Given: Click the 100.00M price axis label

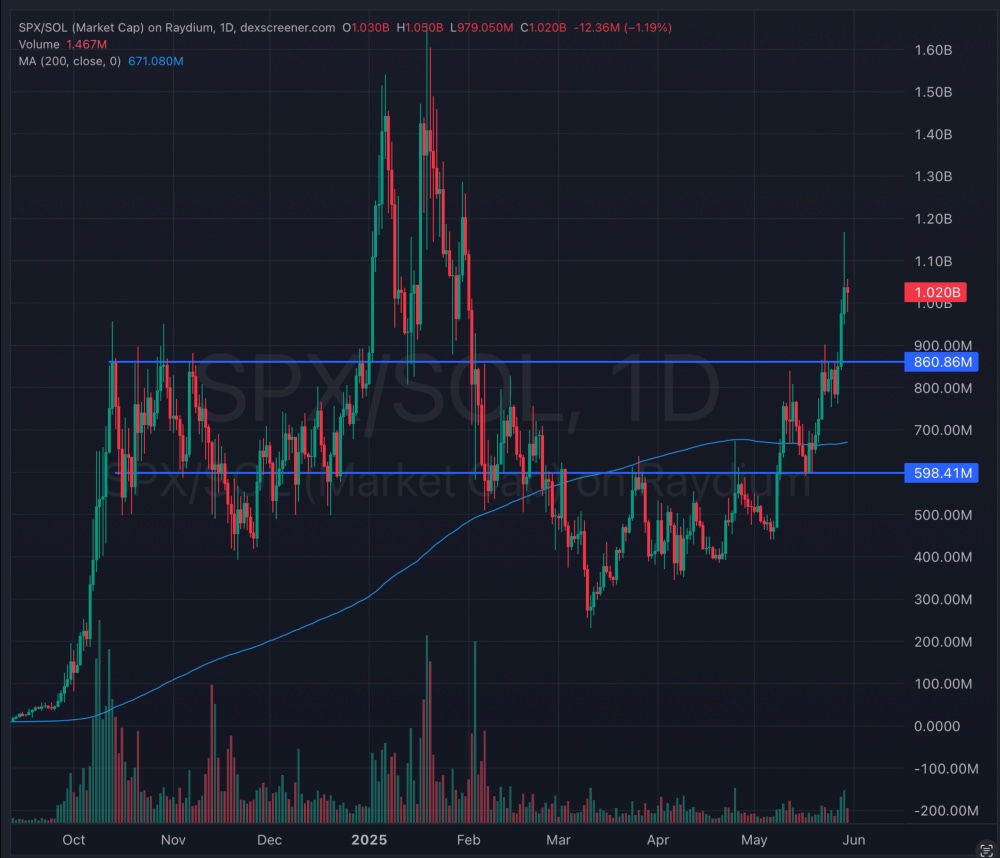Looking at the screenshot, I should 943,684.
